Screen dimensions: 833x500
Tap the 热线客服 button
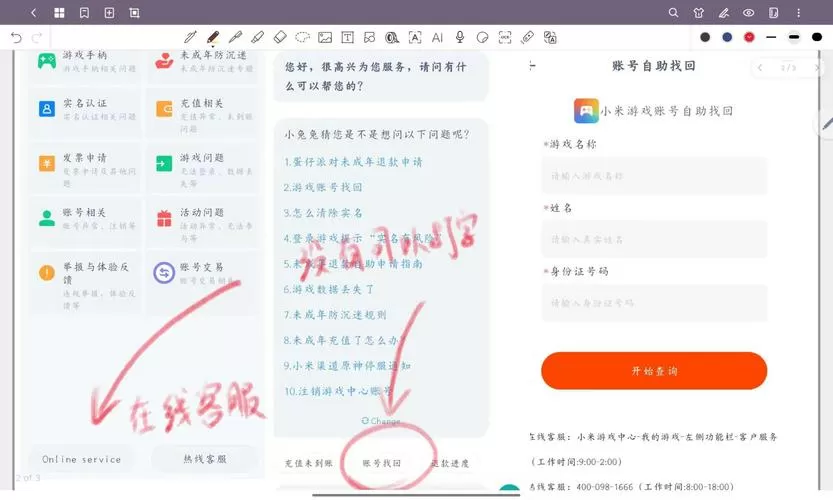click(x=205, y=459)
